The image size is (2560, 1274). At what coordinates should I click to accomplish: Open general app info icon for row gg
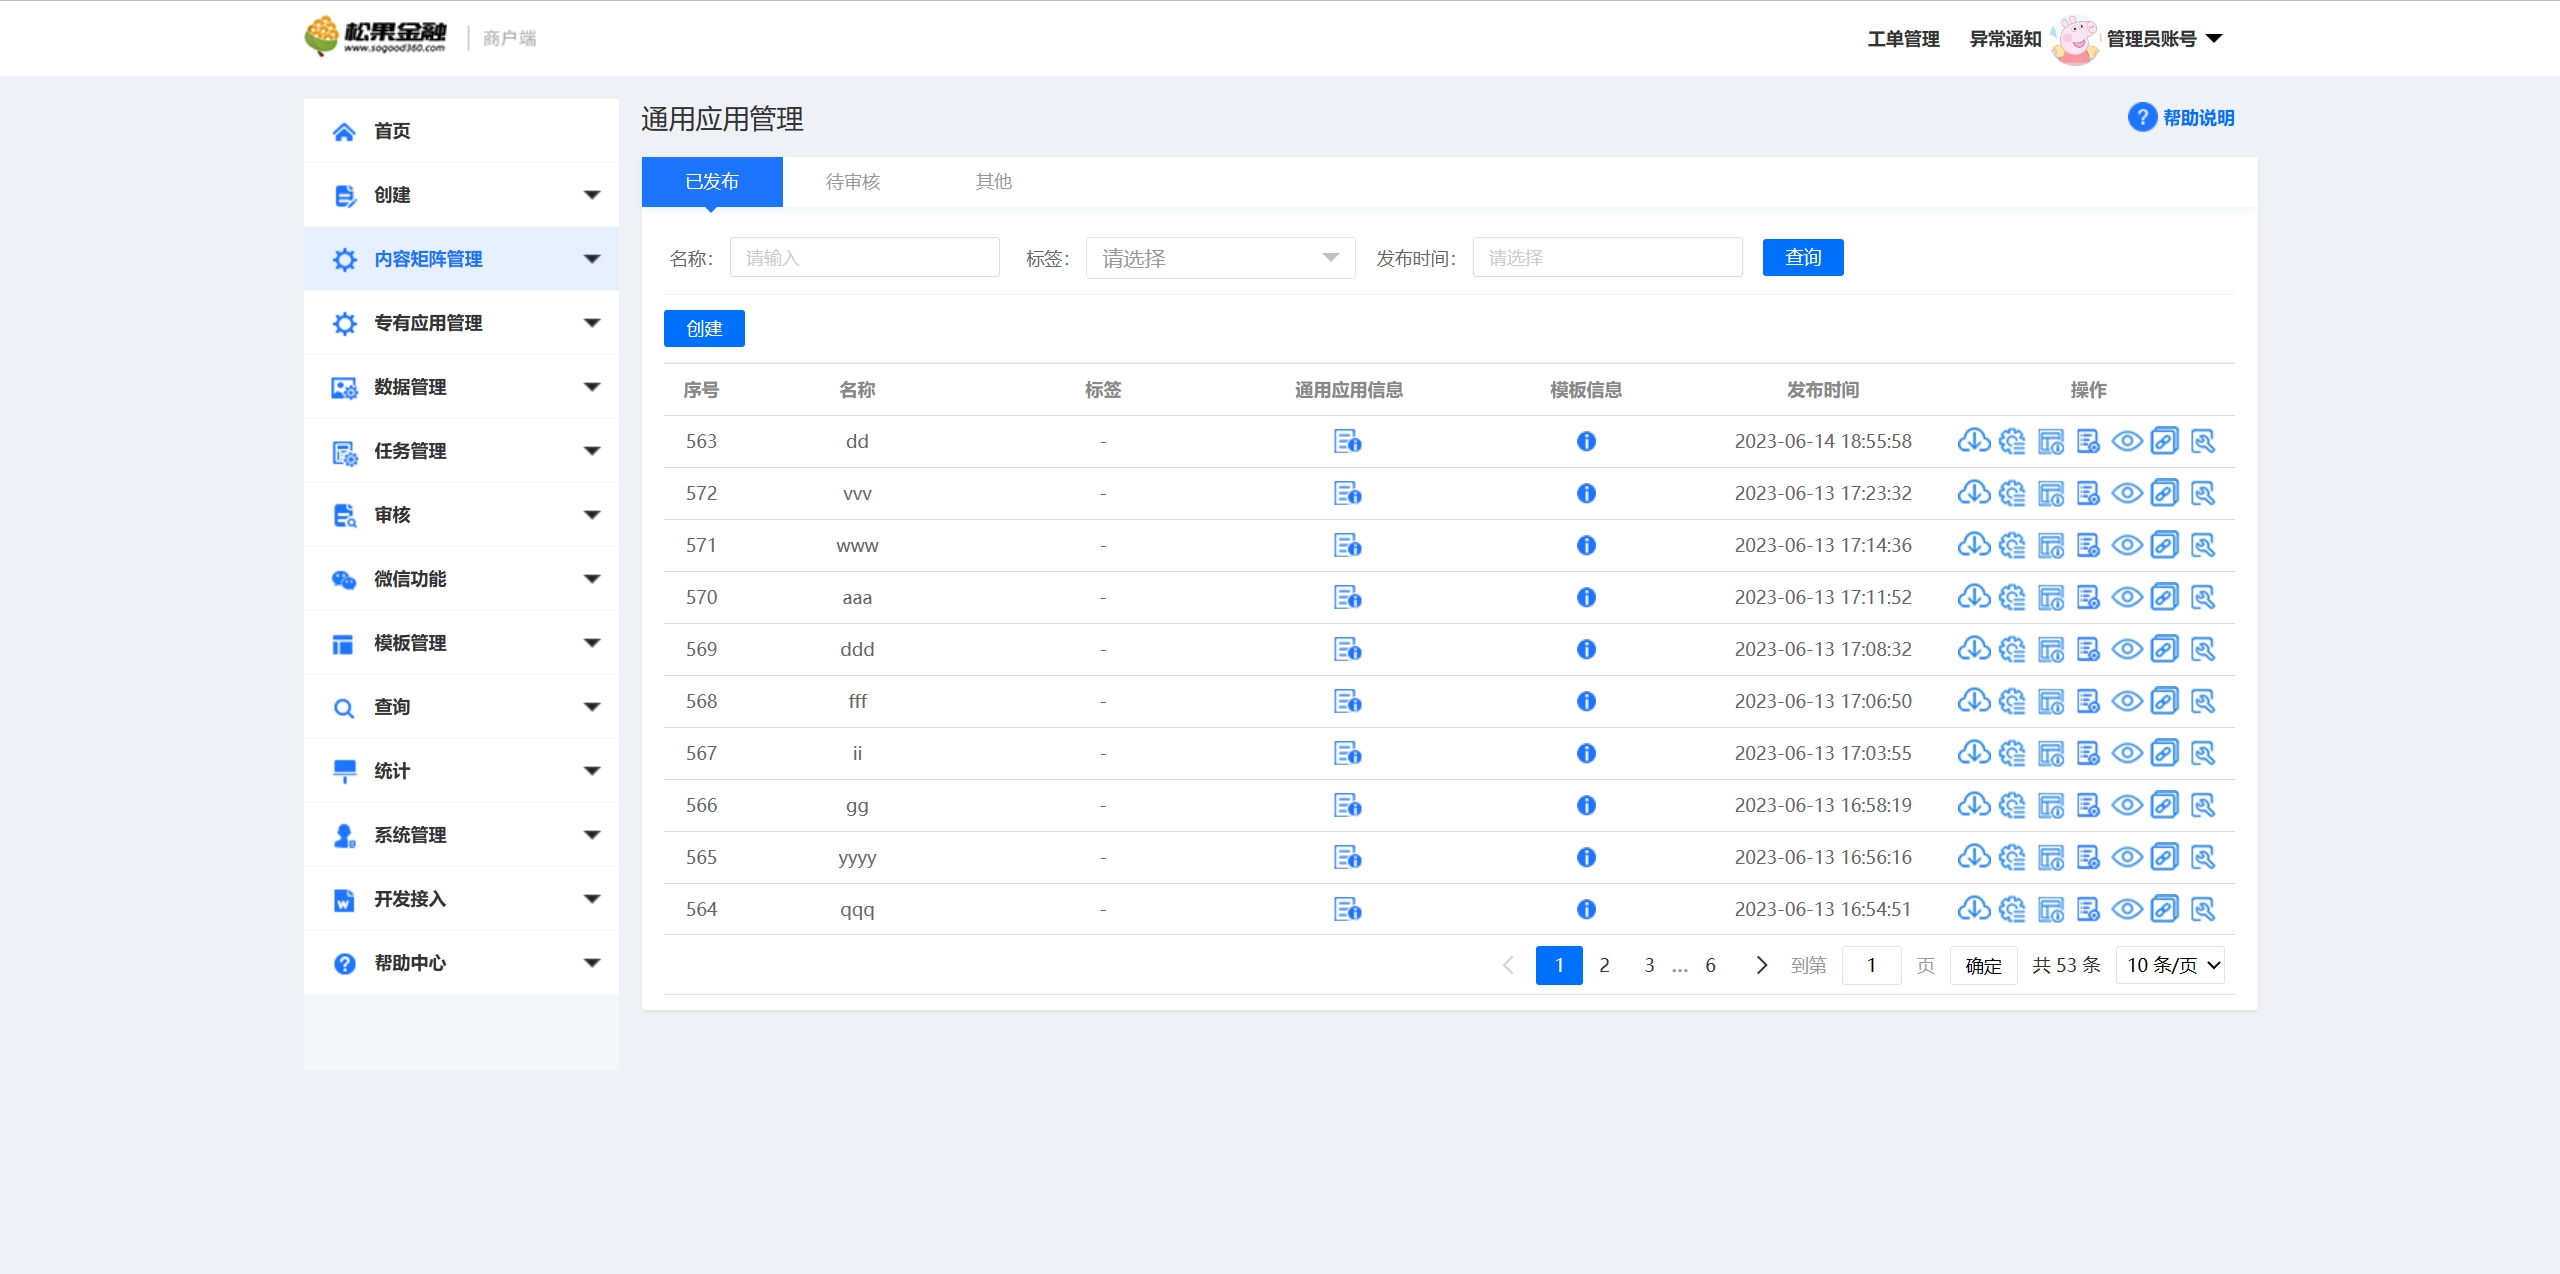coord(1348,805)
